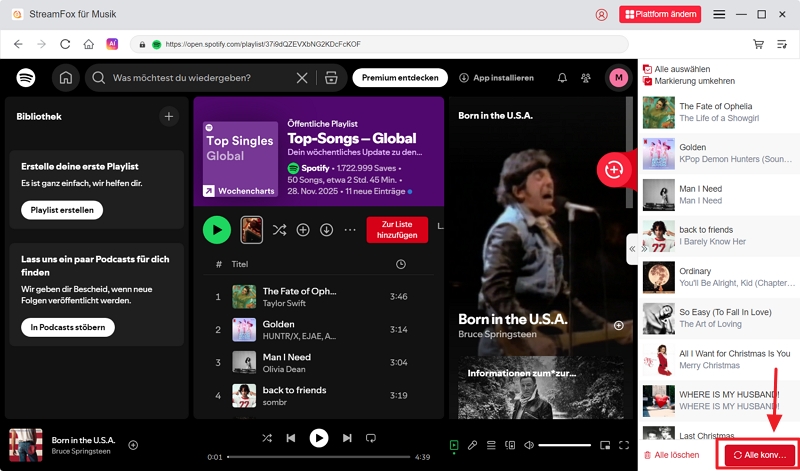Image resolution: width=800 pixels, height=471 pixels.
Task: Click App installieren link
Action: coord(496,78)
